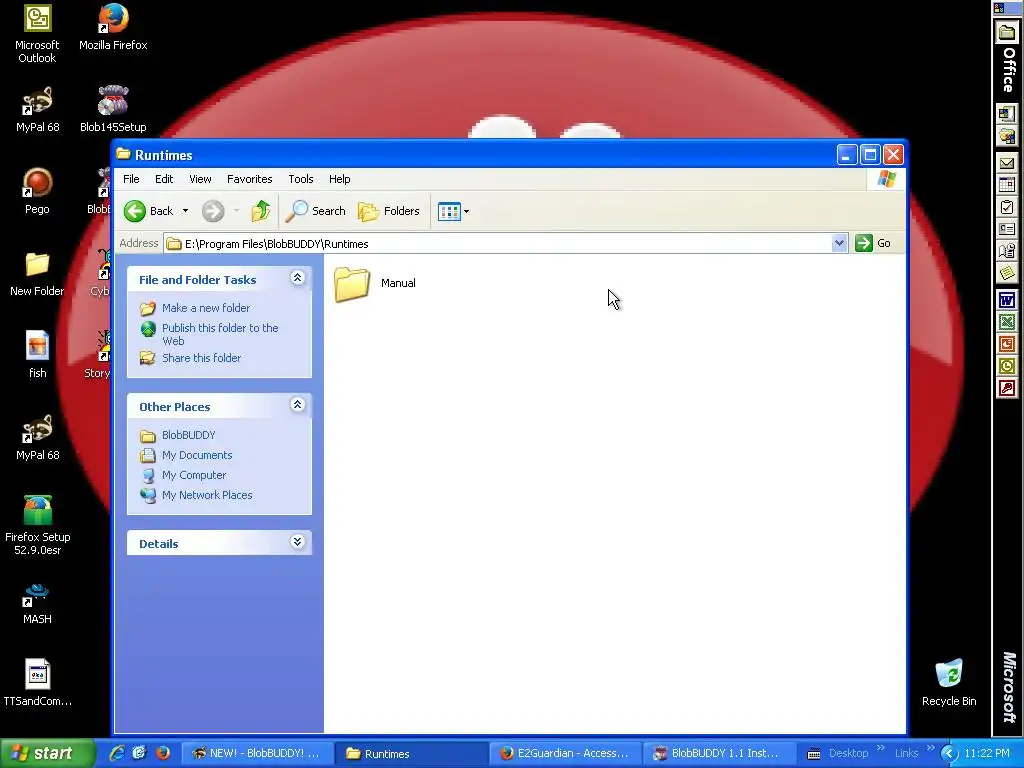Screen dimensions: 1024x768
Task: Open My Documents link
Action: 197,455
